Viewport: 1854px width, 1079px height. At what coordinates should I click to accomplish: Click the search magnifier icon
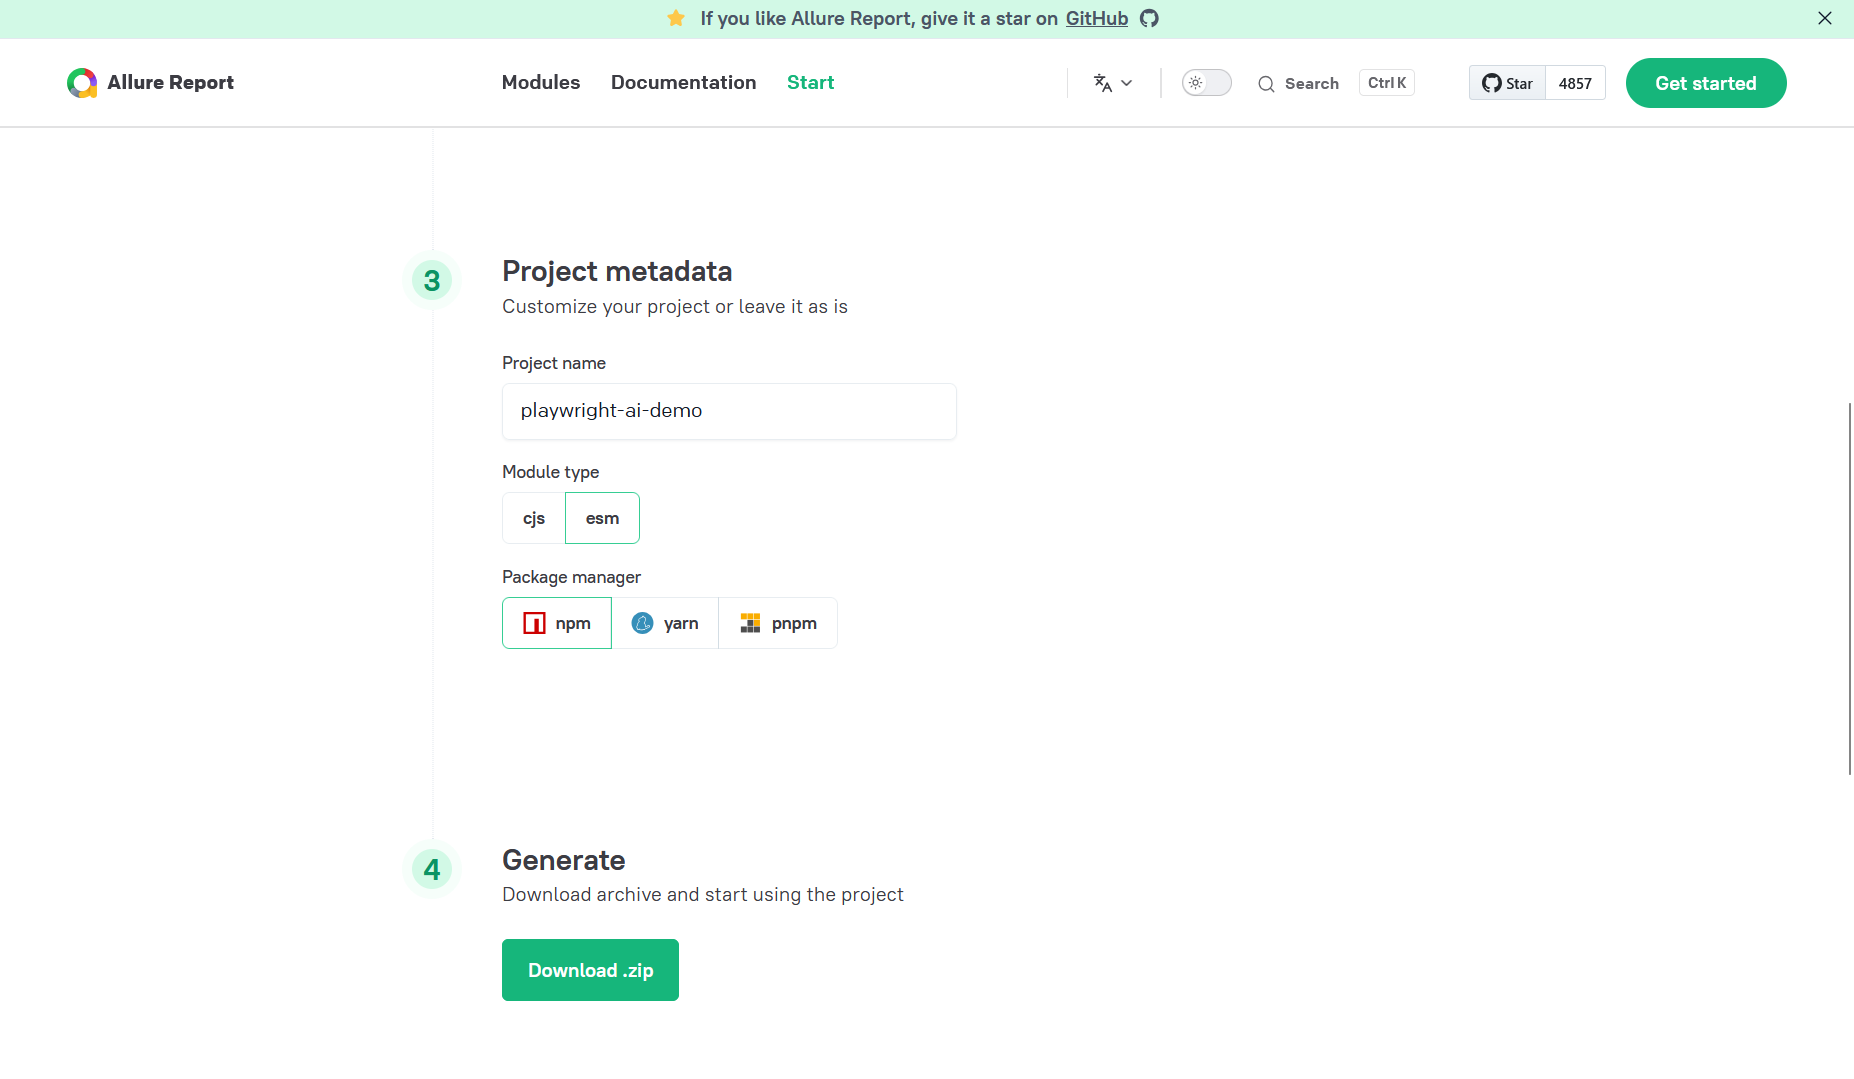1266,84
